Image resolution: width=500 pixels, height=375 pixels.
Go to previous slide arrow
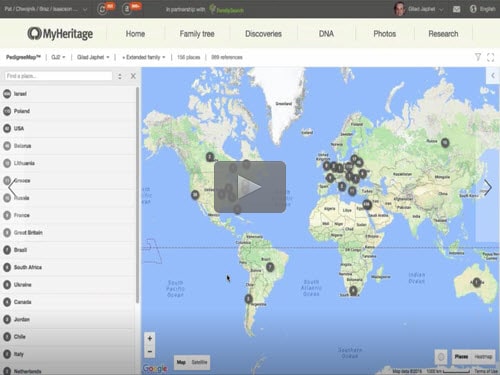pos(12,188)
